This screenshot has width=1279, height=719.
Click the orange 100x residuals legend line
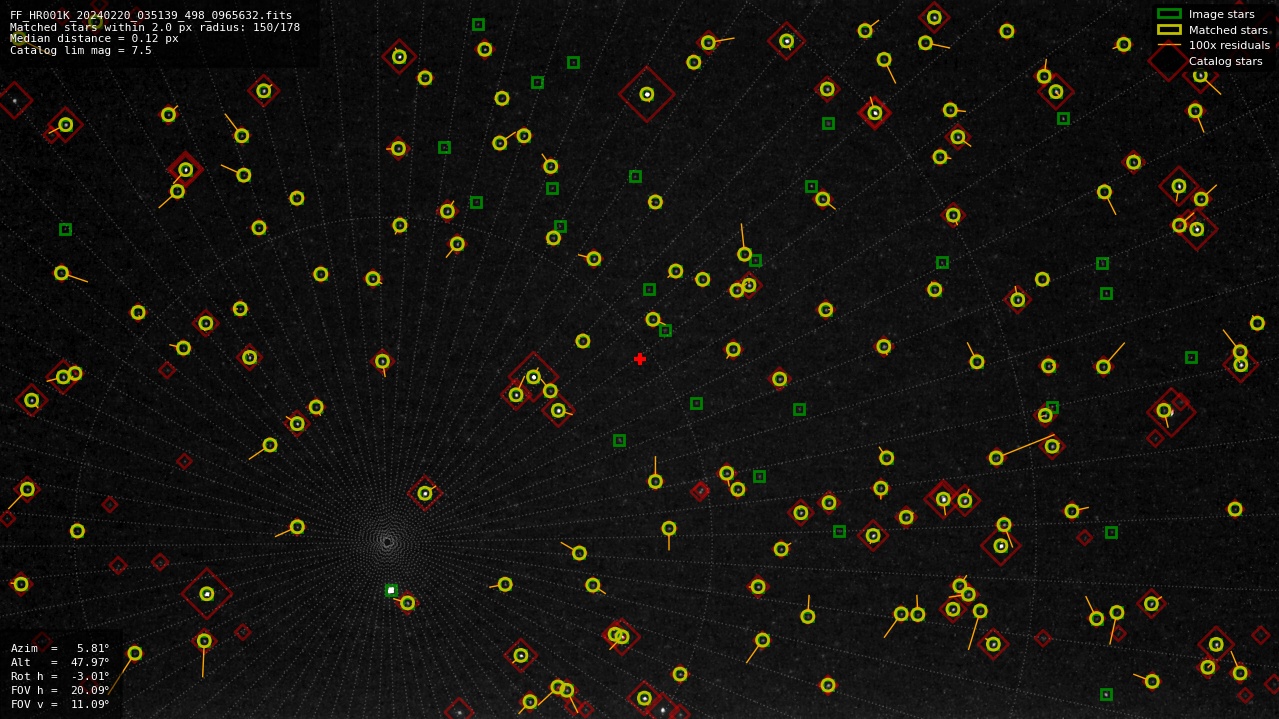coord(1169,45)
